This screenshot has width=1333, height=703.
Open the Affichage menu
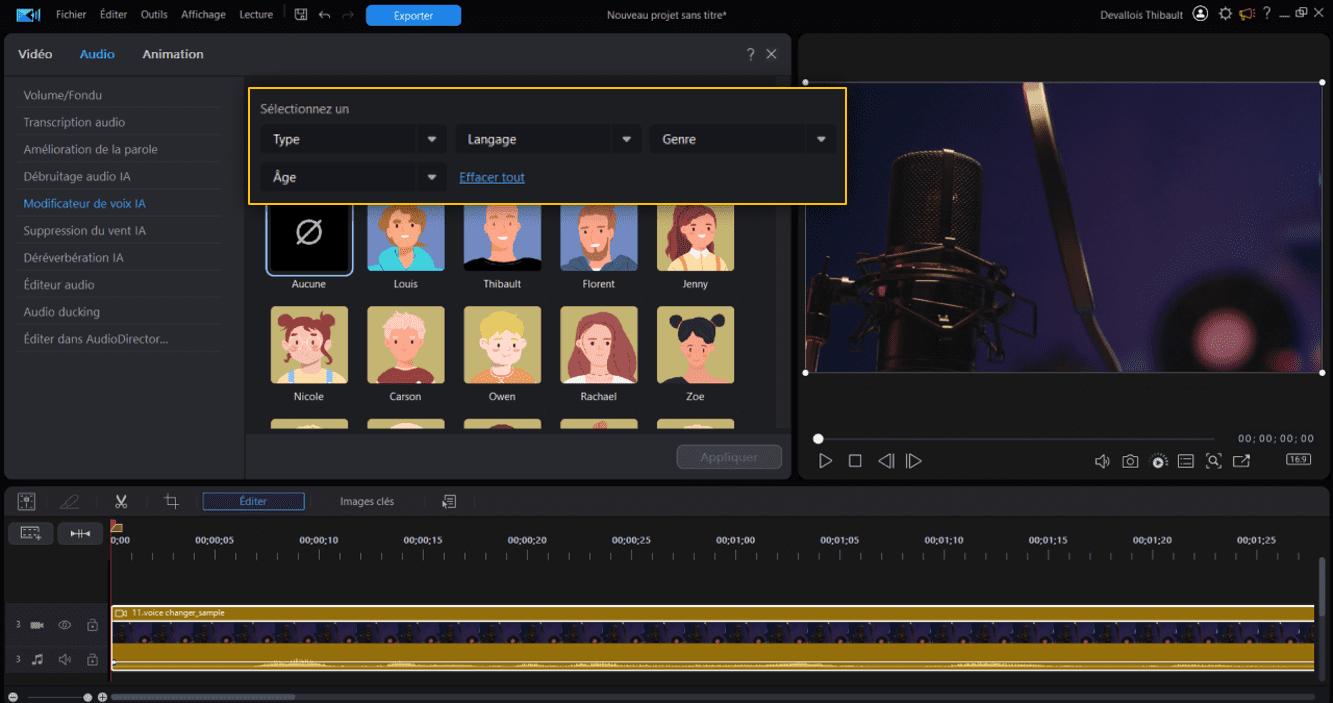(202, 15)
